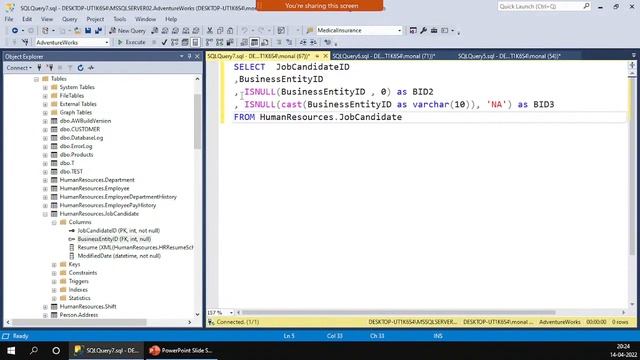This screenshot has height=360, width=640.
Task: Expand the HumanResources.Department table
Action: pos(45,180)
